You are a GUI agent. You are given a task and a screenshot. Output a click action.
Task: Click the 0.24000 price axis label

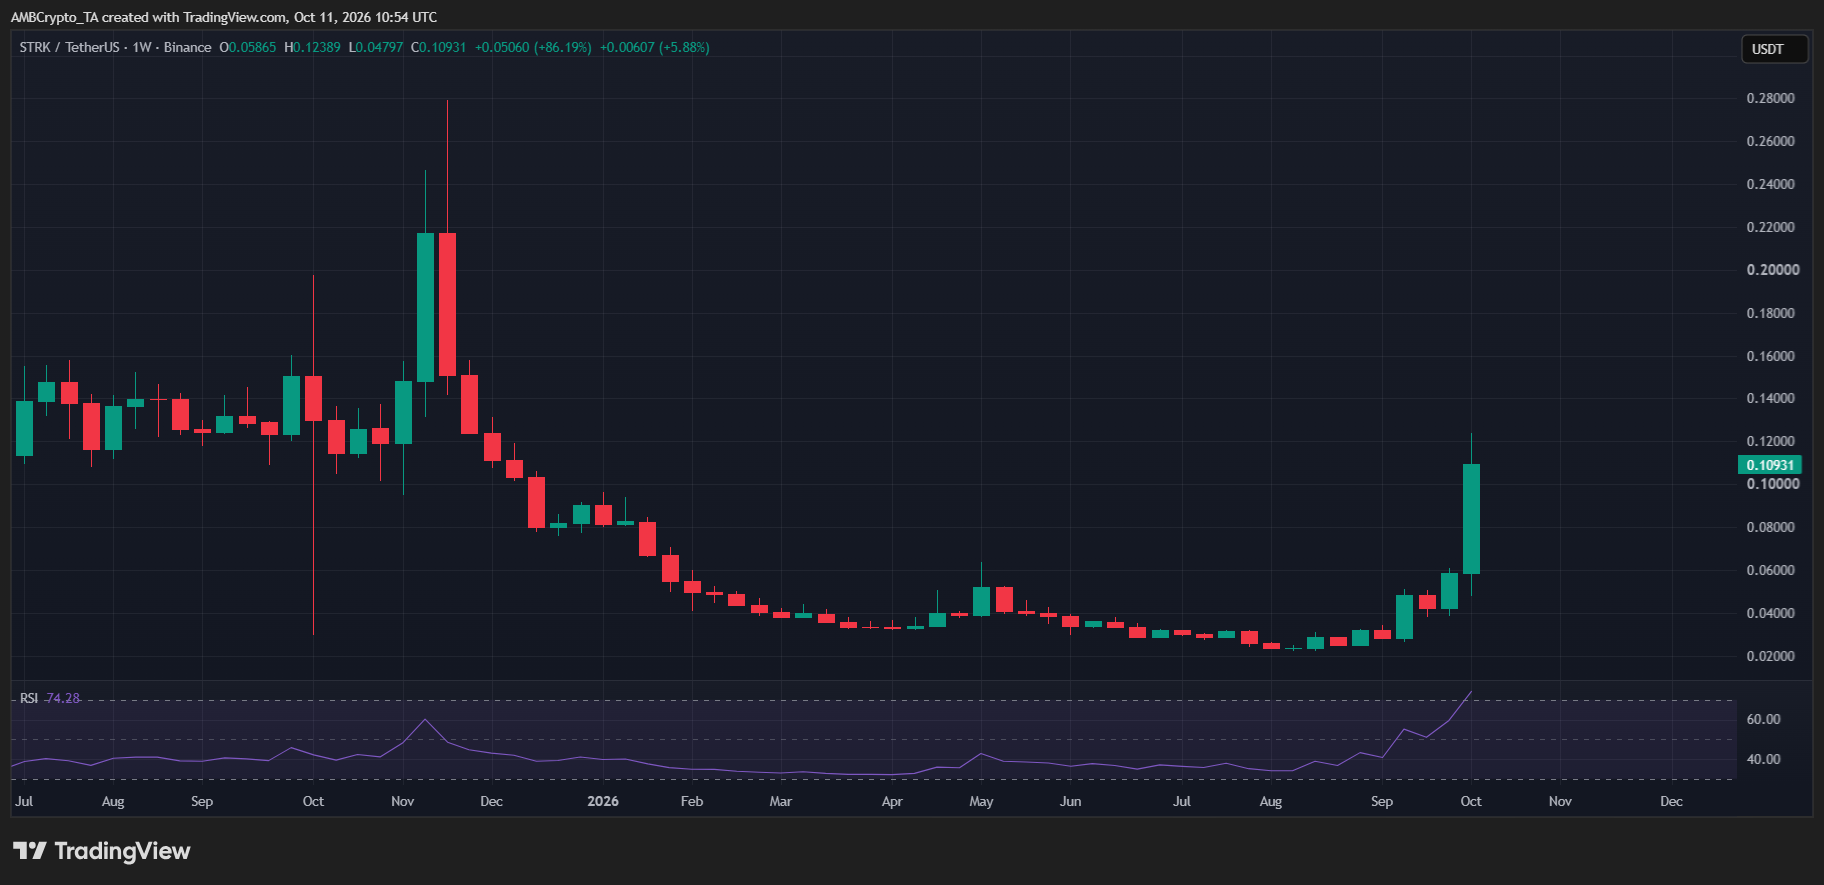(x=1770, y=184)
